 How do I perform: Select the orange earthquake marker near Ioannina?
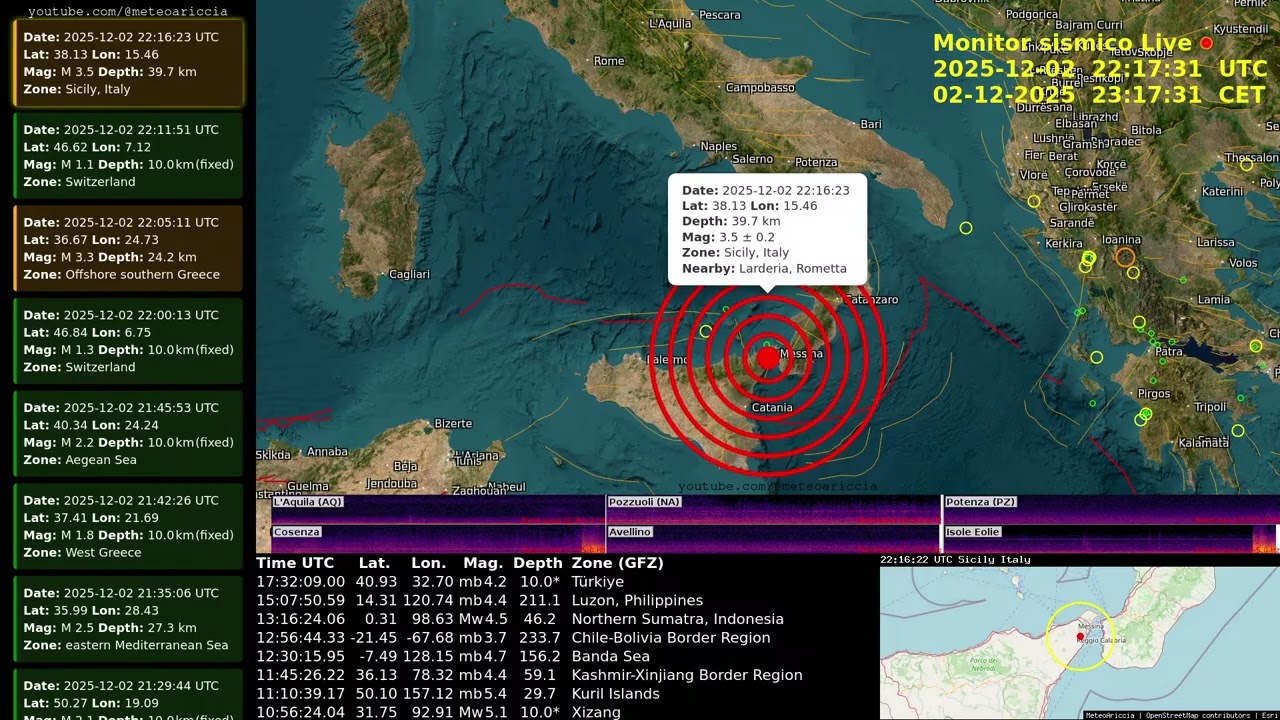[1125, 258]
